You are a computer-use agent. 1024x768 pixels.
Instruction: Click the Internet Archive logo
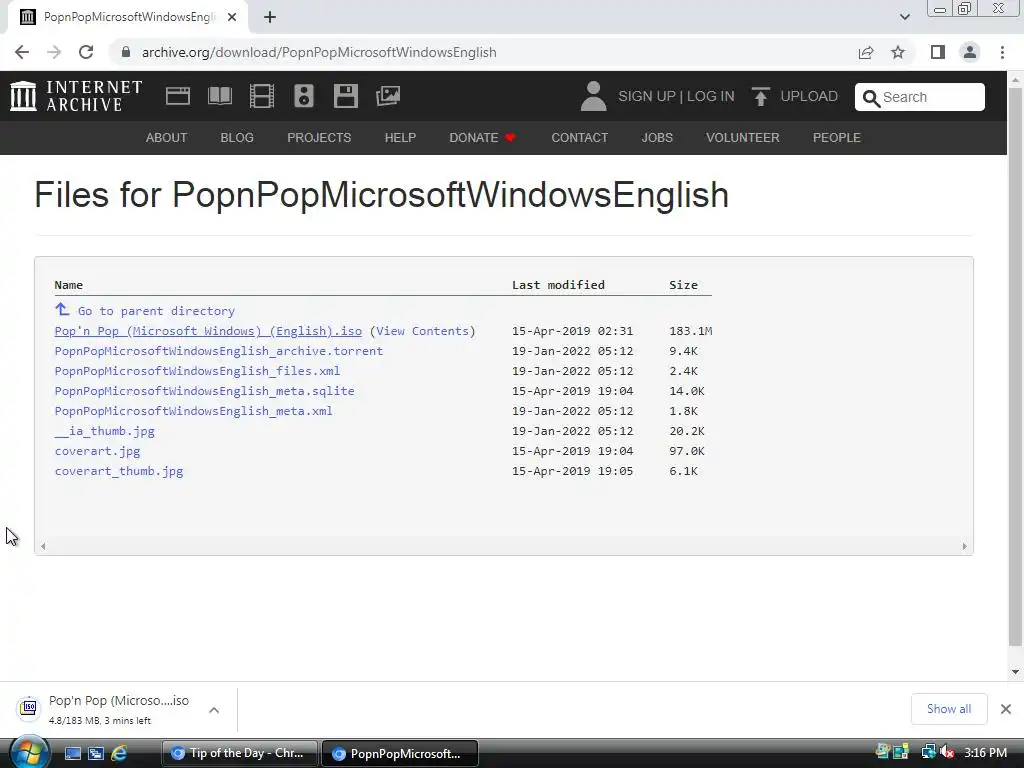(76, 96)
